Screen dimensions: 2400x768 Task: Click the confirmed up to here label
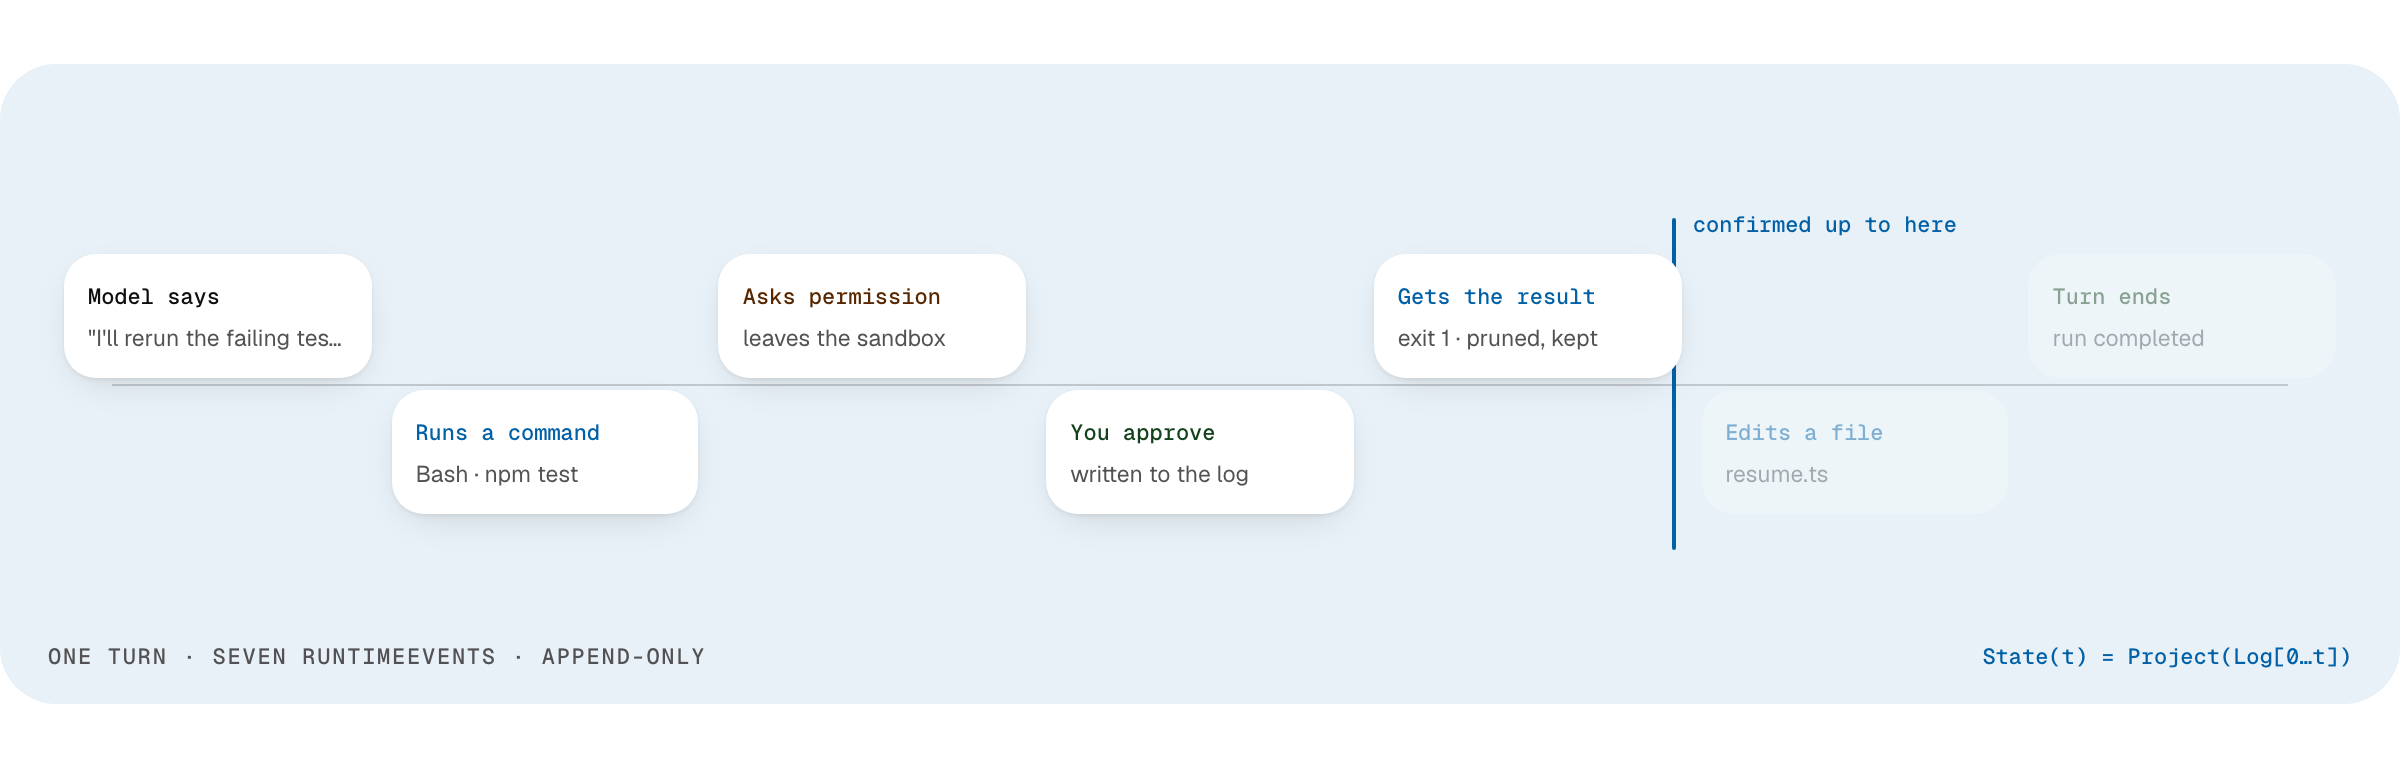[x=1824, y=225]
